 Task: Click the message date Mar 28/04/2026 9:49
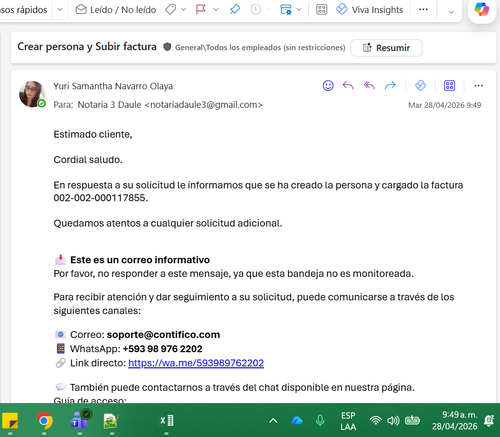pyautogui.click(x=445, y=105)
